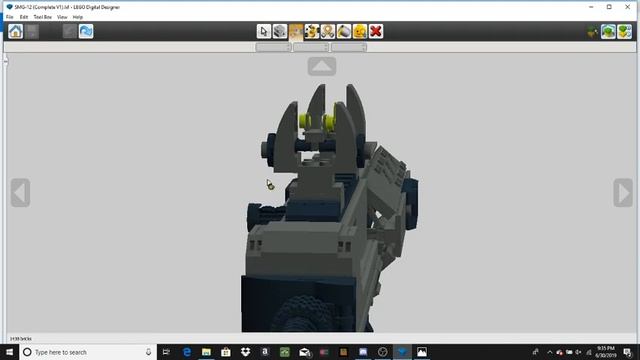Open Building Guide mode icon

(624, 31)
